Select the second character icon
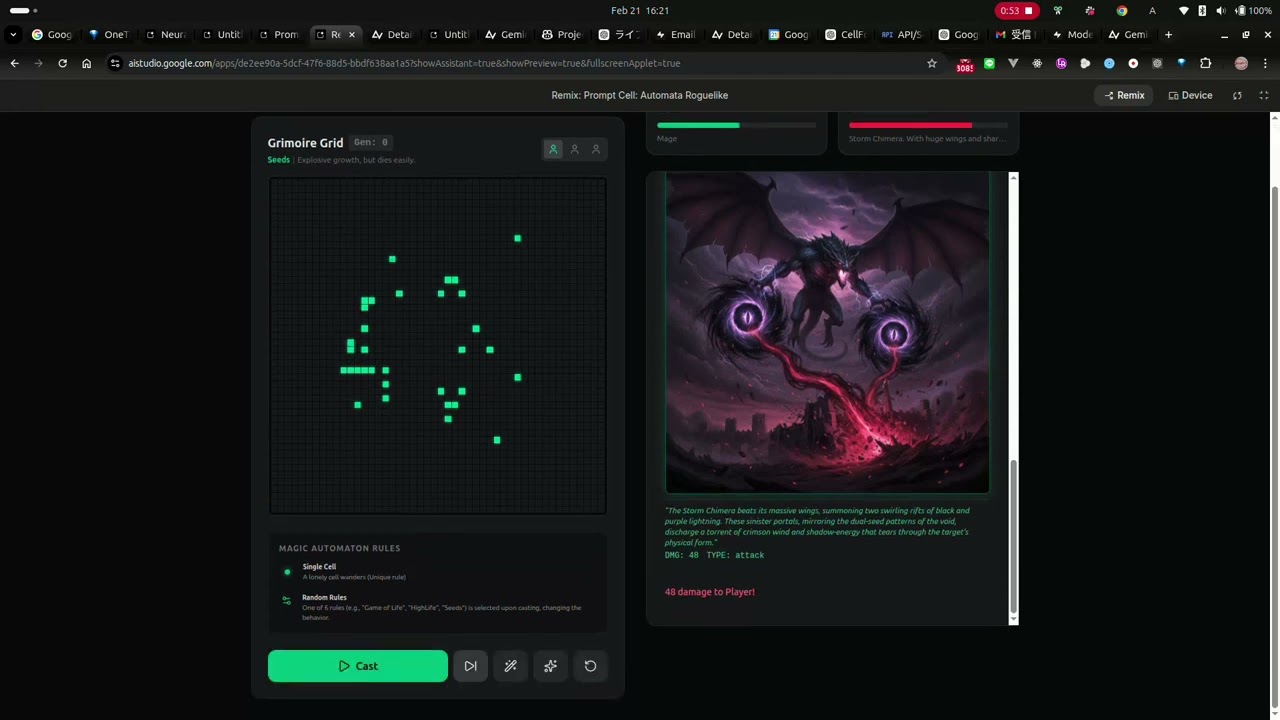1280x720 pixels. 574,150
